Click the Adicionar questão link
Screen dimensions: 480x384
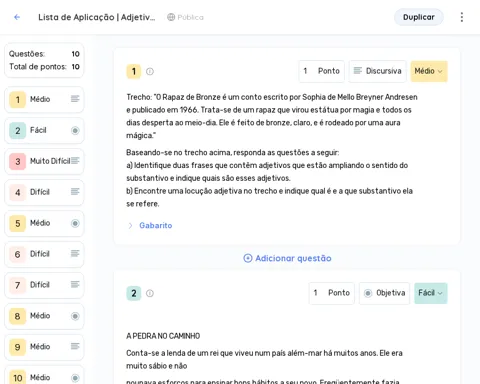coord(287,258)
